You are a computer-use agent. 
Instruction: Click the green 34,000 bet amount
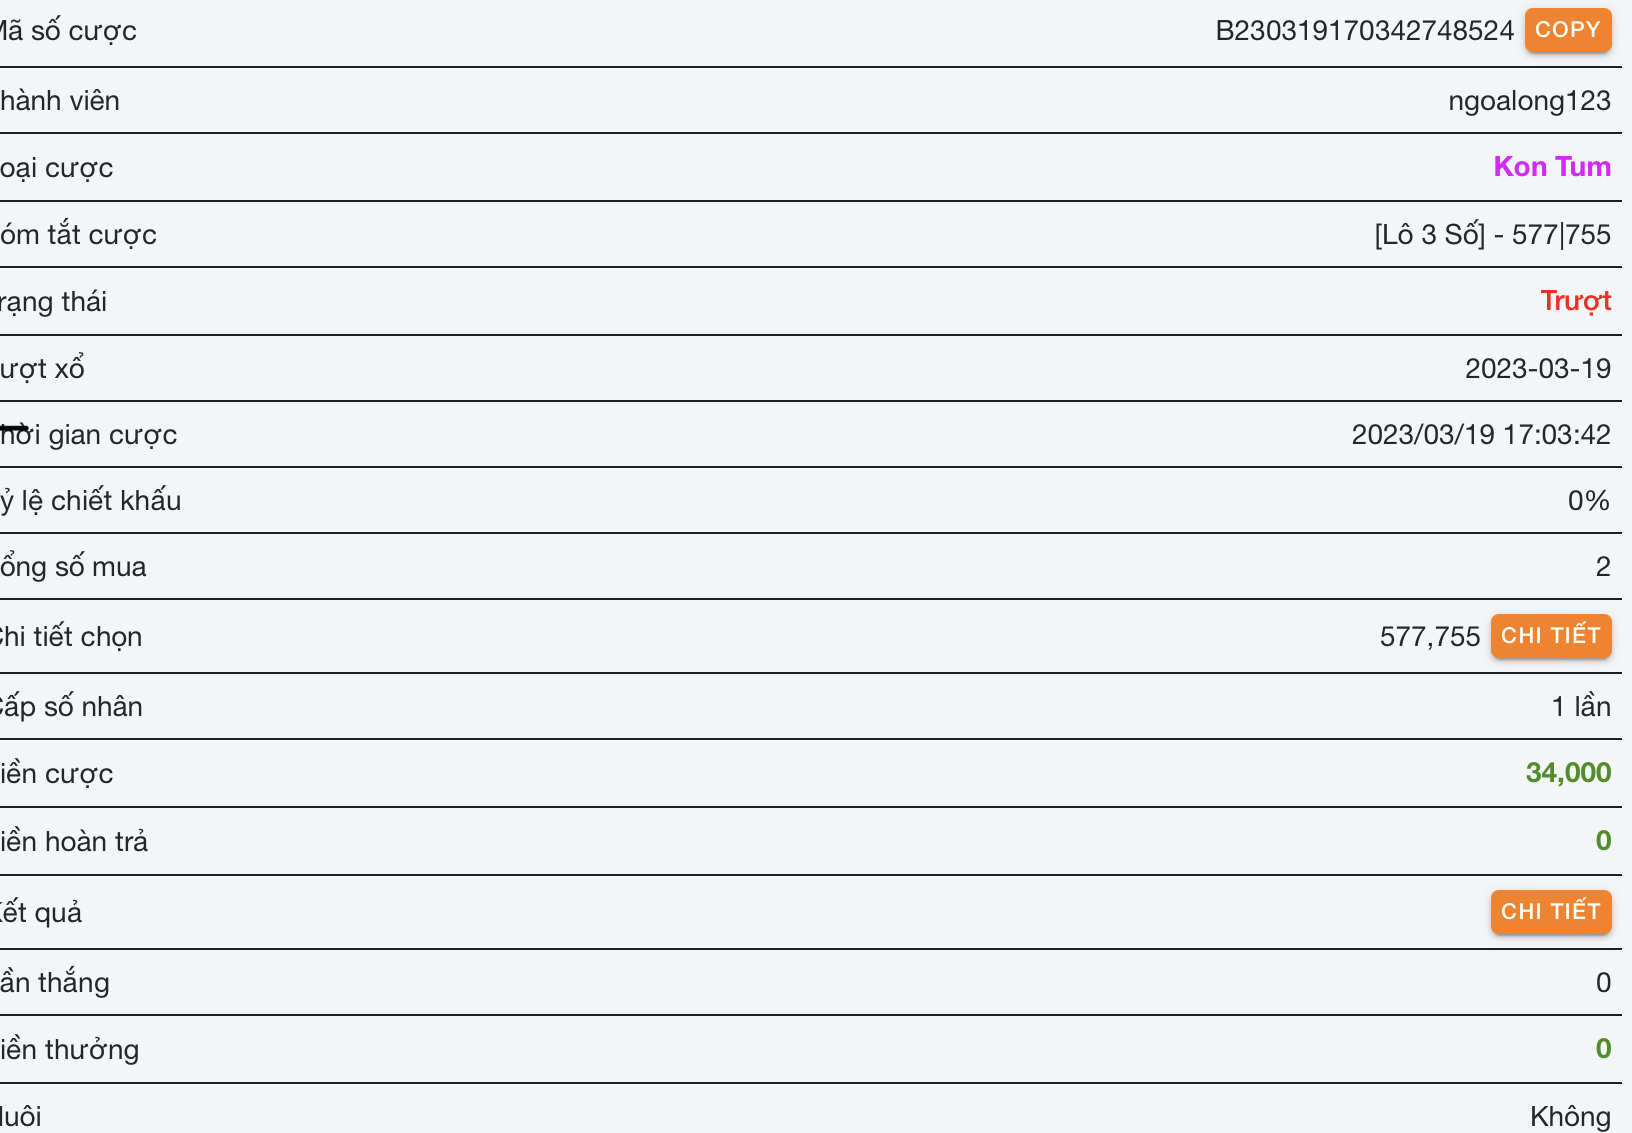[x=1567, y=773]
